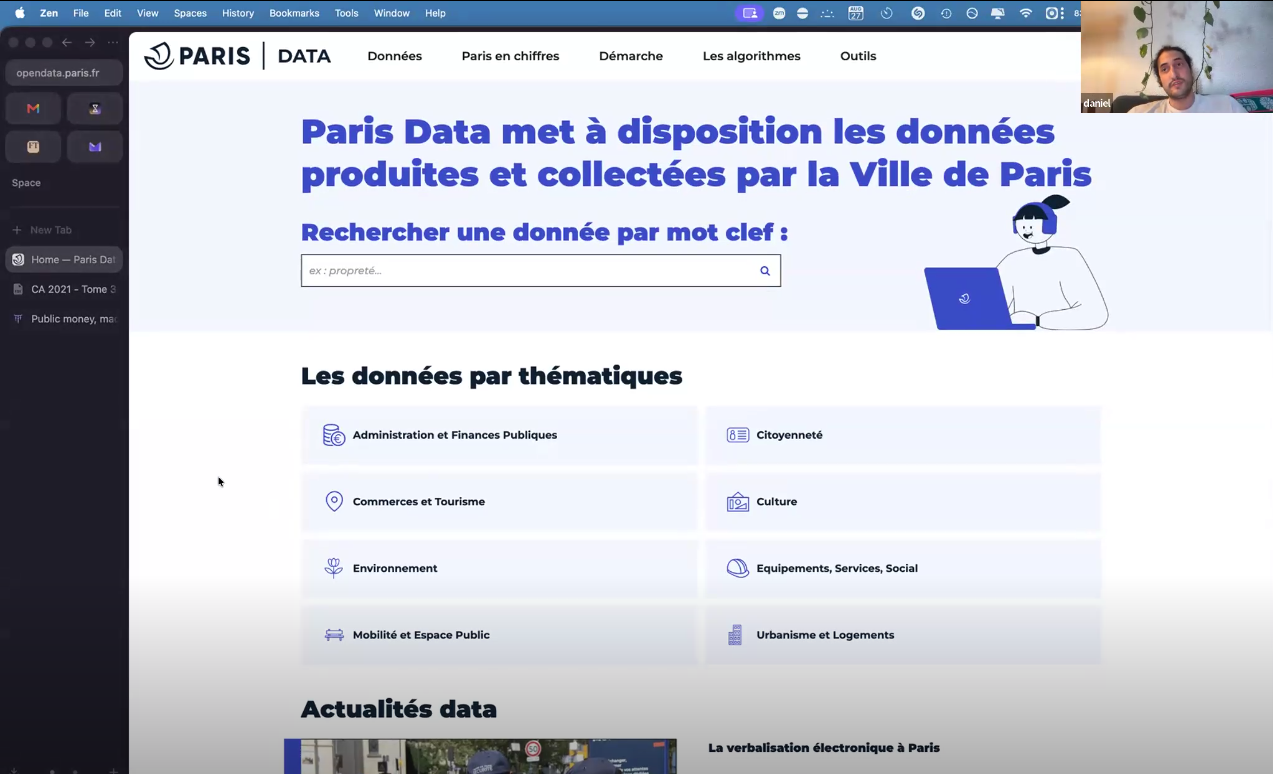
Task: Open Mobilité et Espace Public theme
Action: click(x=499, y=635)
